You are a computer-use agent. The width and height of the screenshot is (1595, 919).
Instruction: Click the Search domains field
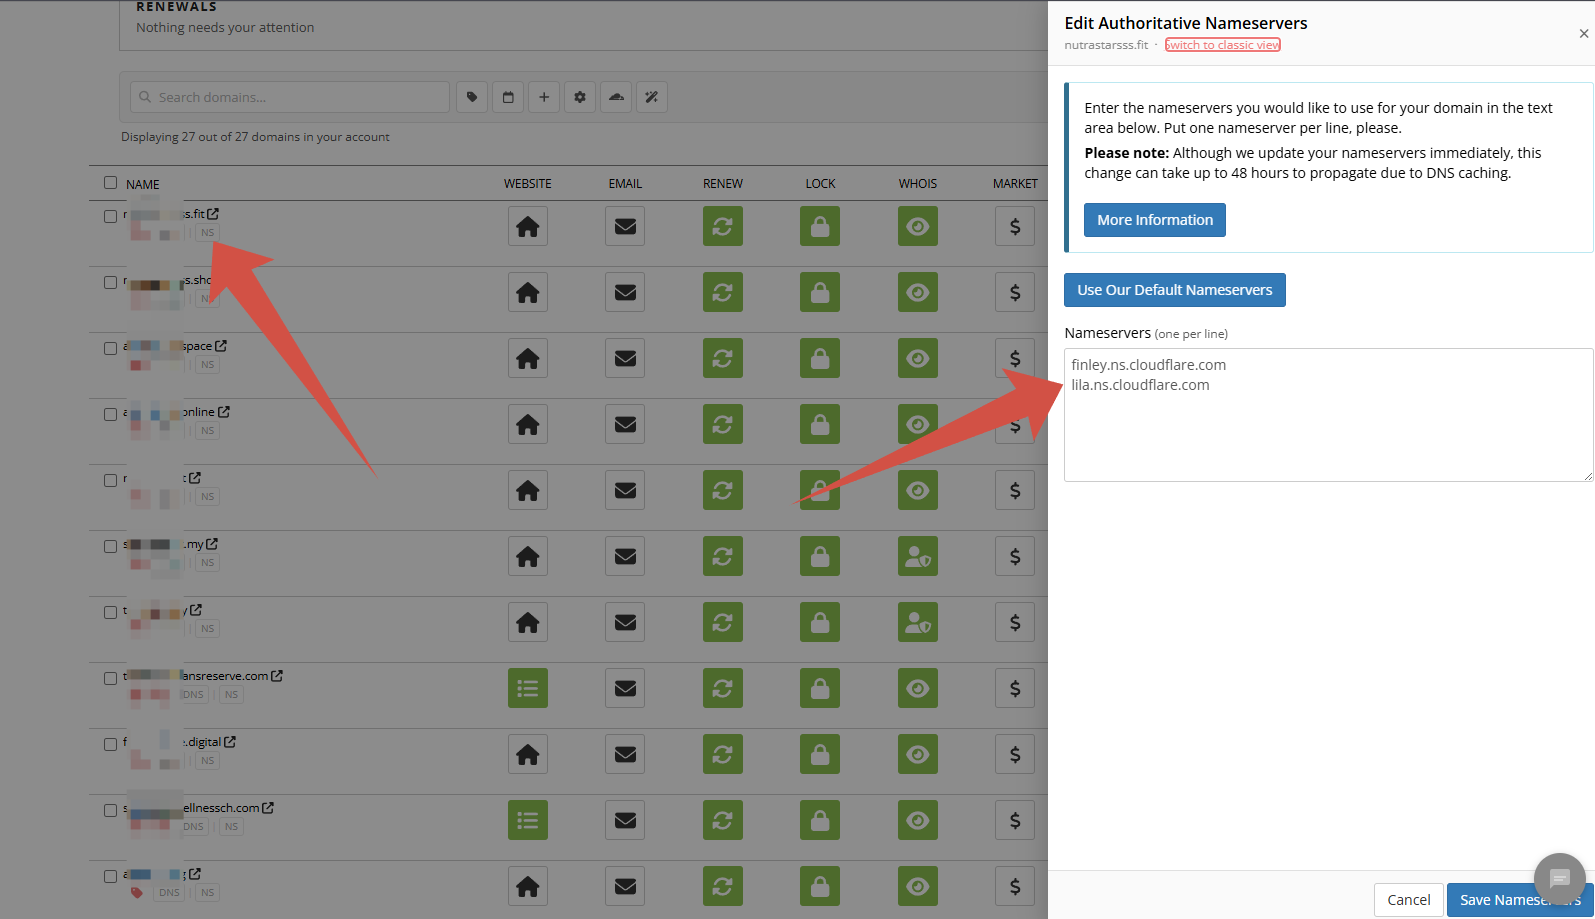(290, 97)
